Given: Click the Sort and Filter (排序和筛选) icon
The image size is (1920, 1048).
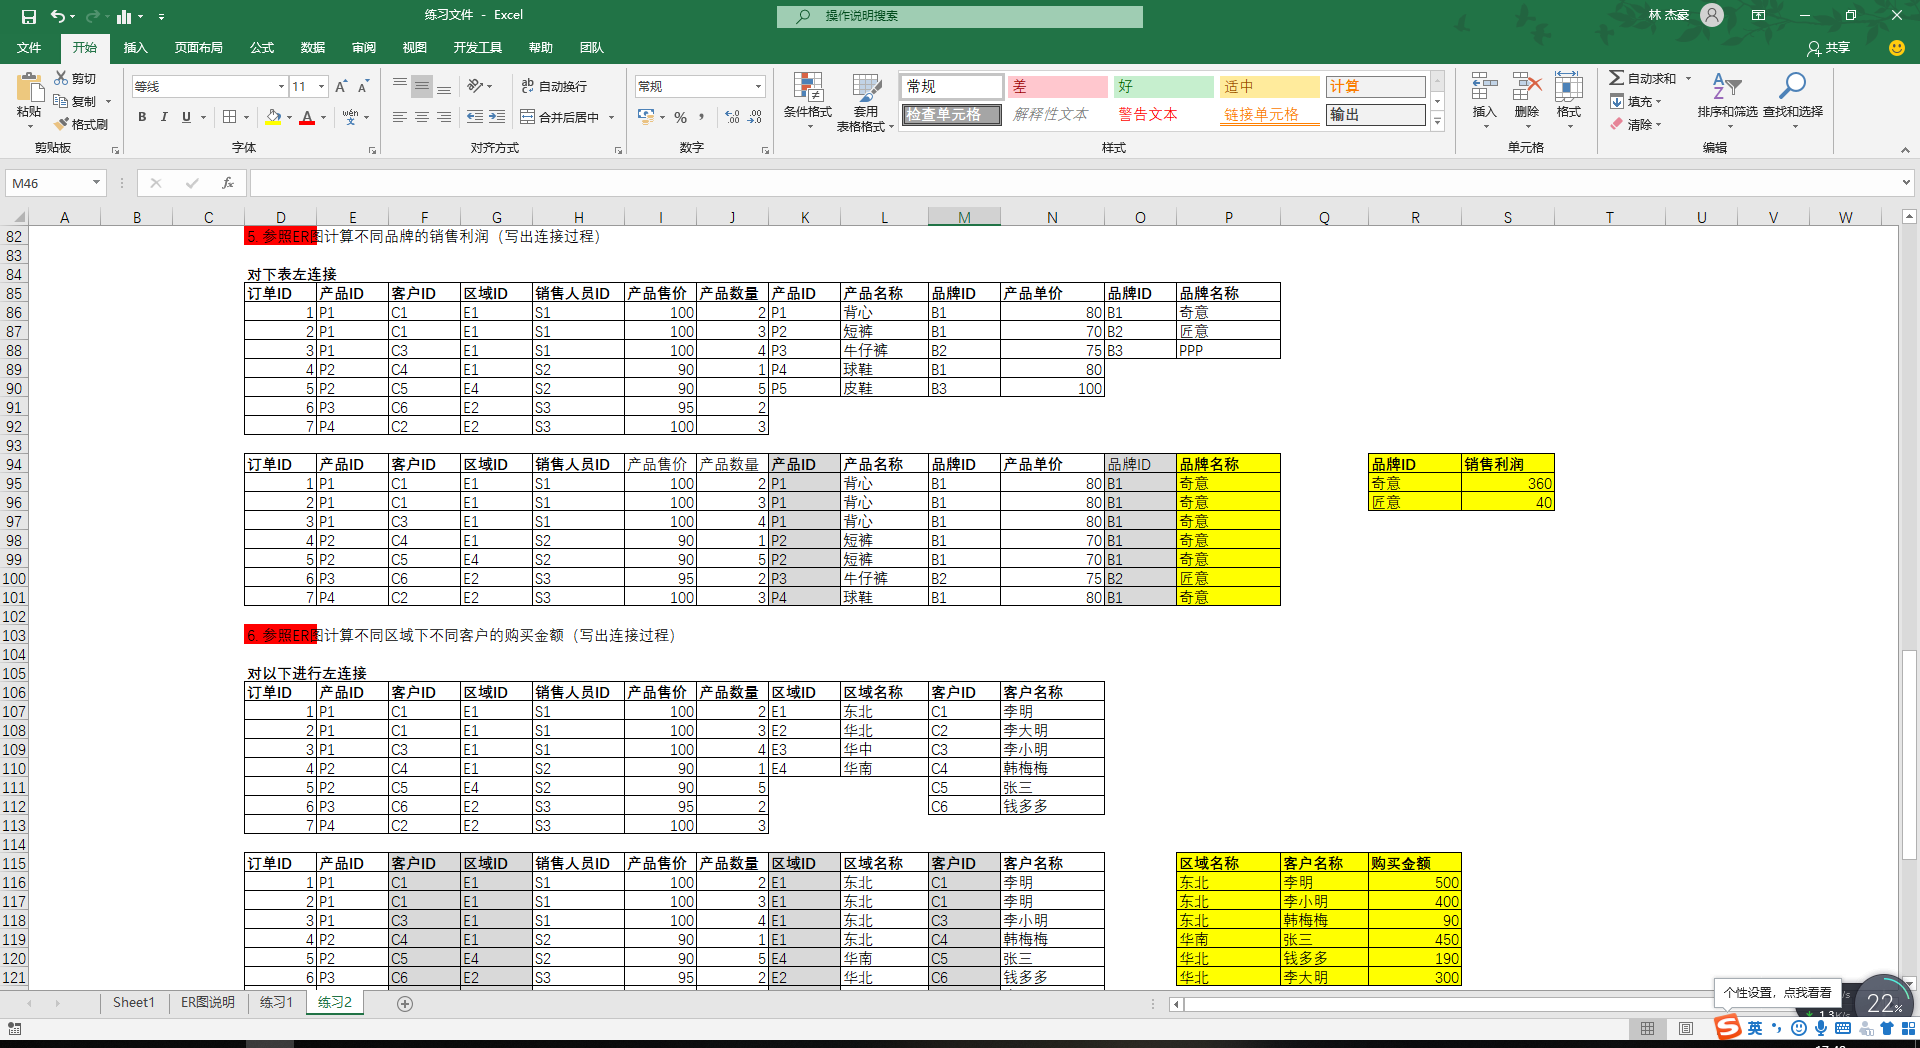Looking at the screenshot, I should pos(1727,86).
